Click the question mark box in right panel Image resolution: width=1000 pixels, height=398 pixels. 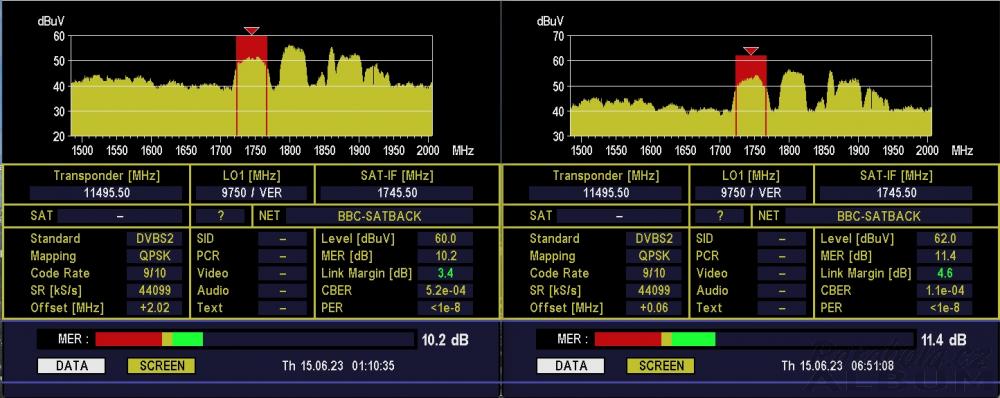pos(719,216)
